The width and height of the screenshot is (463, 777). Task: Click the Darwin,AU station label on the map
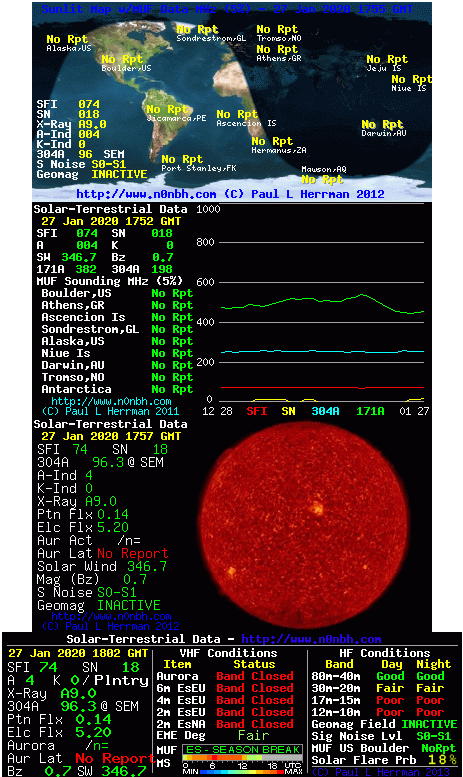pos(384,133)
